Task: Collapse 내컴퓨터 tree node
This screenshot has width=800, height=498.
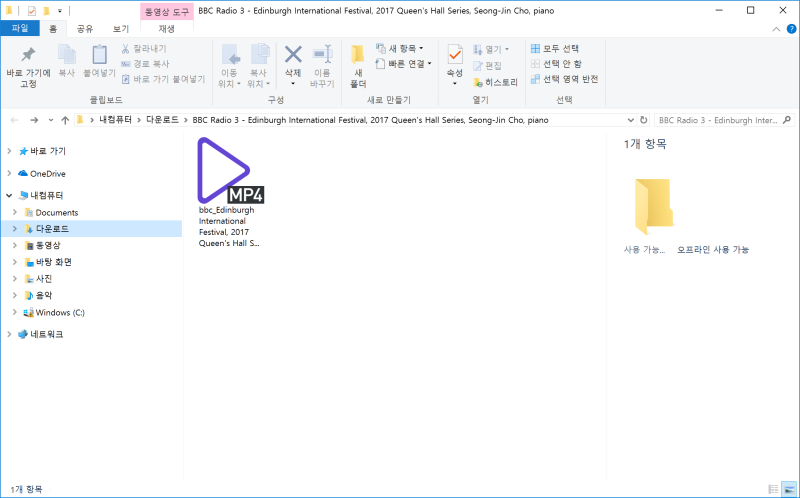Action: click(x=9, y=195)
